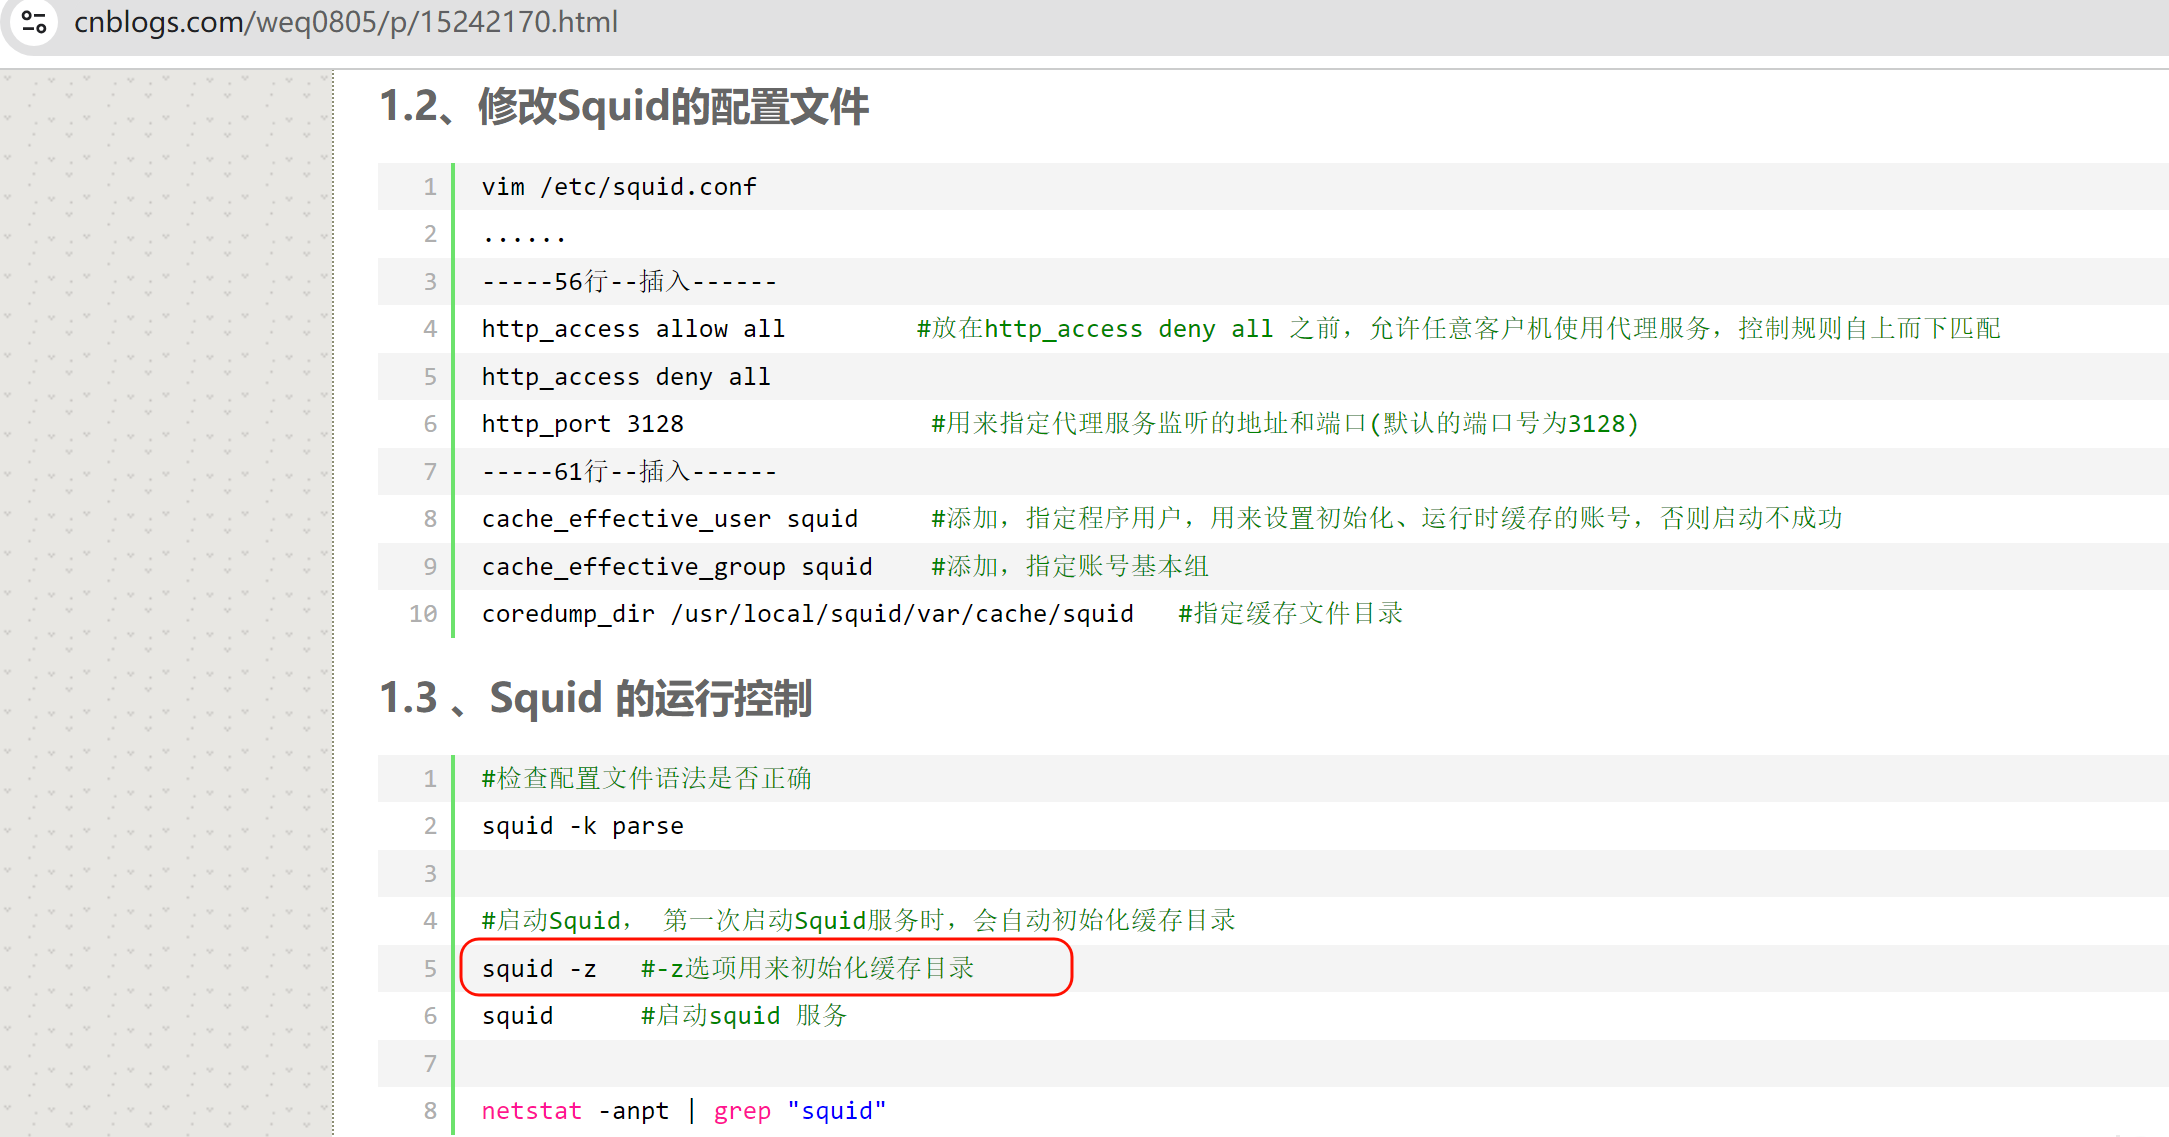Viewport: 2169px width, 1137px height.
Task: Click the squid -z command in red box
Action: coord(539,969)
